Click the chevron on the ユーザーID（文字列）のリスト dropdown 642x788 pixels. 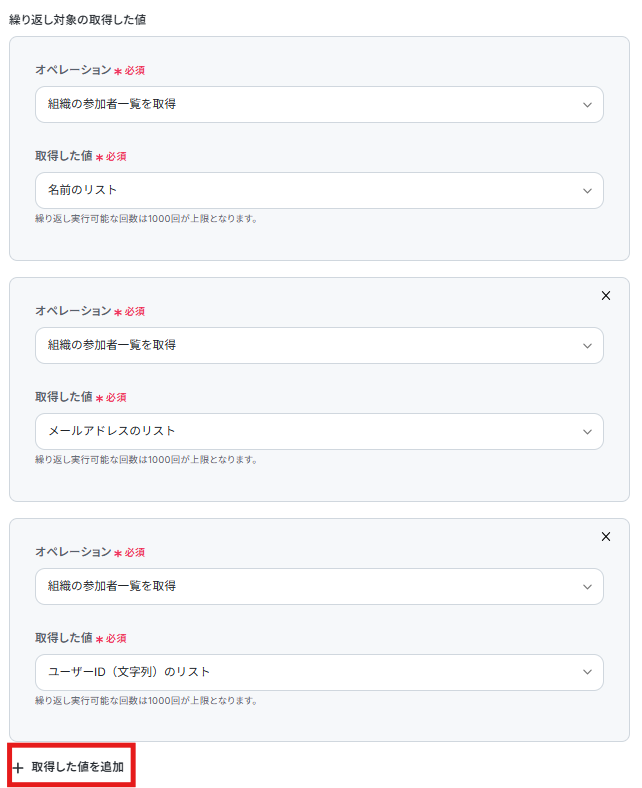pos(586,673)
